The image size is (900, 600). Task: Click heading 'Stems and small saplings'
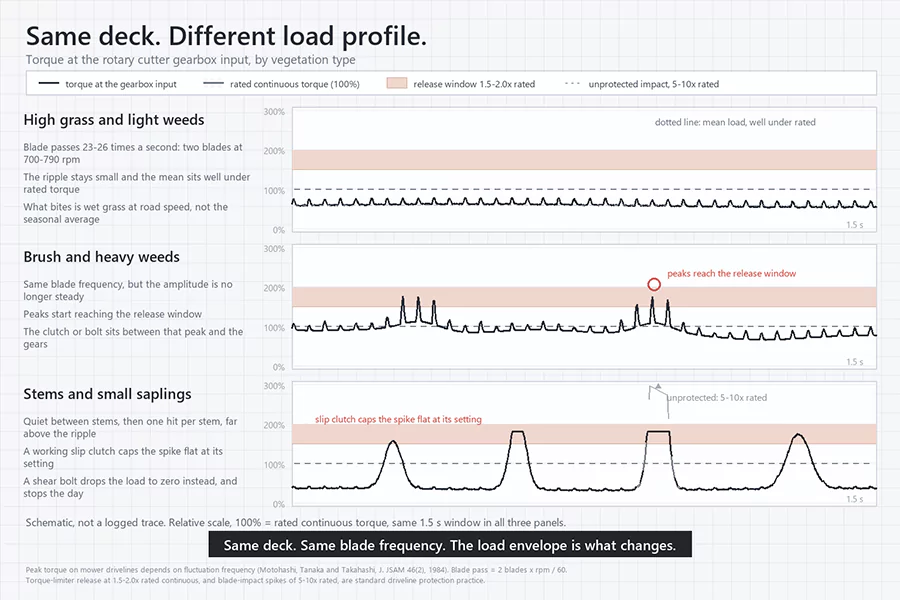click(x=107, y=394)
